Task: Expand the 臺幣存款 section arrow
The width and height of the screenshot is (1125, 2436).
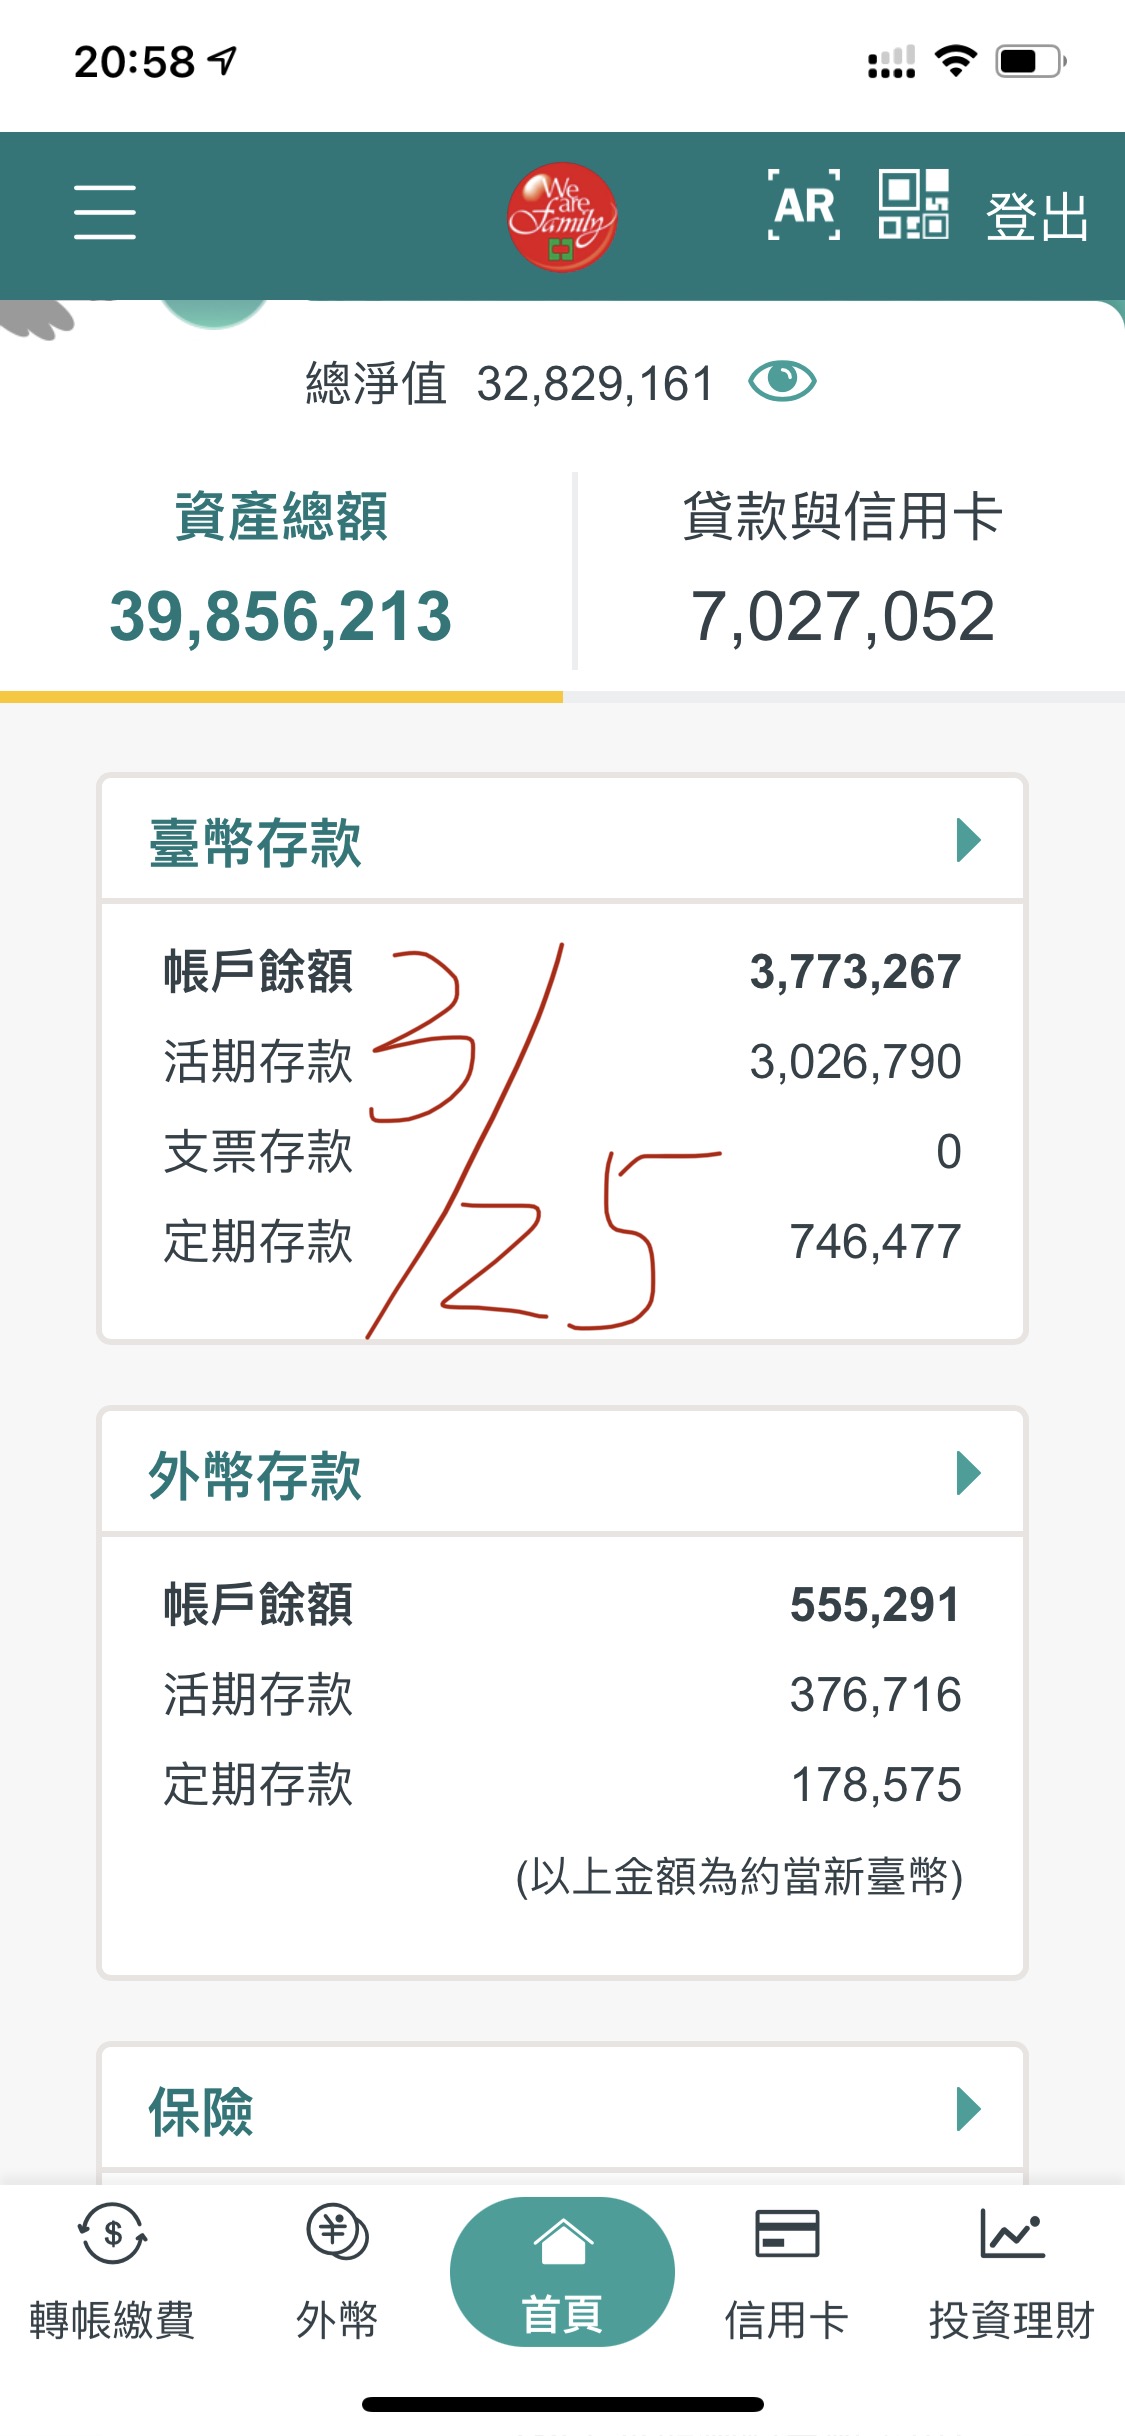Action: 968,840
